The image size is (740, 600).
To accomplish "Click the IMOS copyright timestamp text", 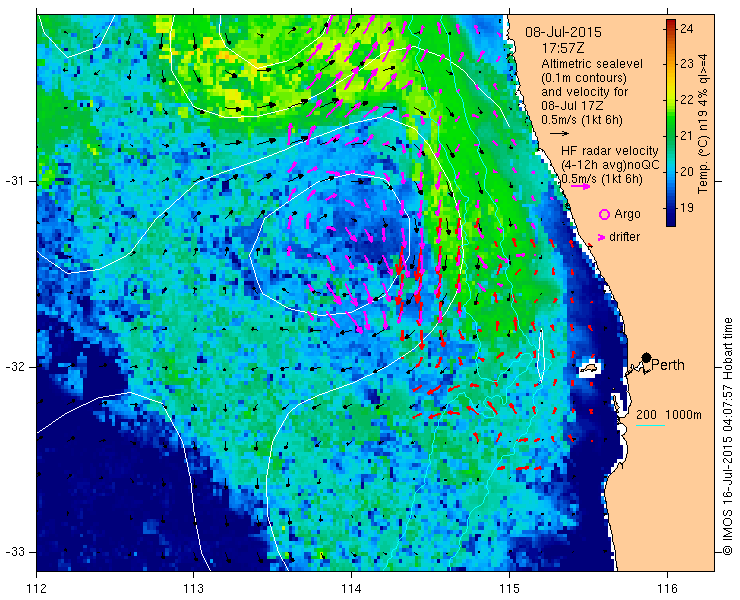I will click(727, 437).
